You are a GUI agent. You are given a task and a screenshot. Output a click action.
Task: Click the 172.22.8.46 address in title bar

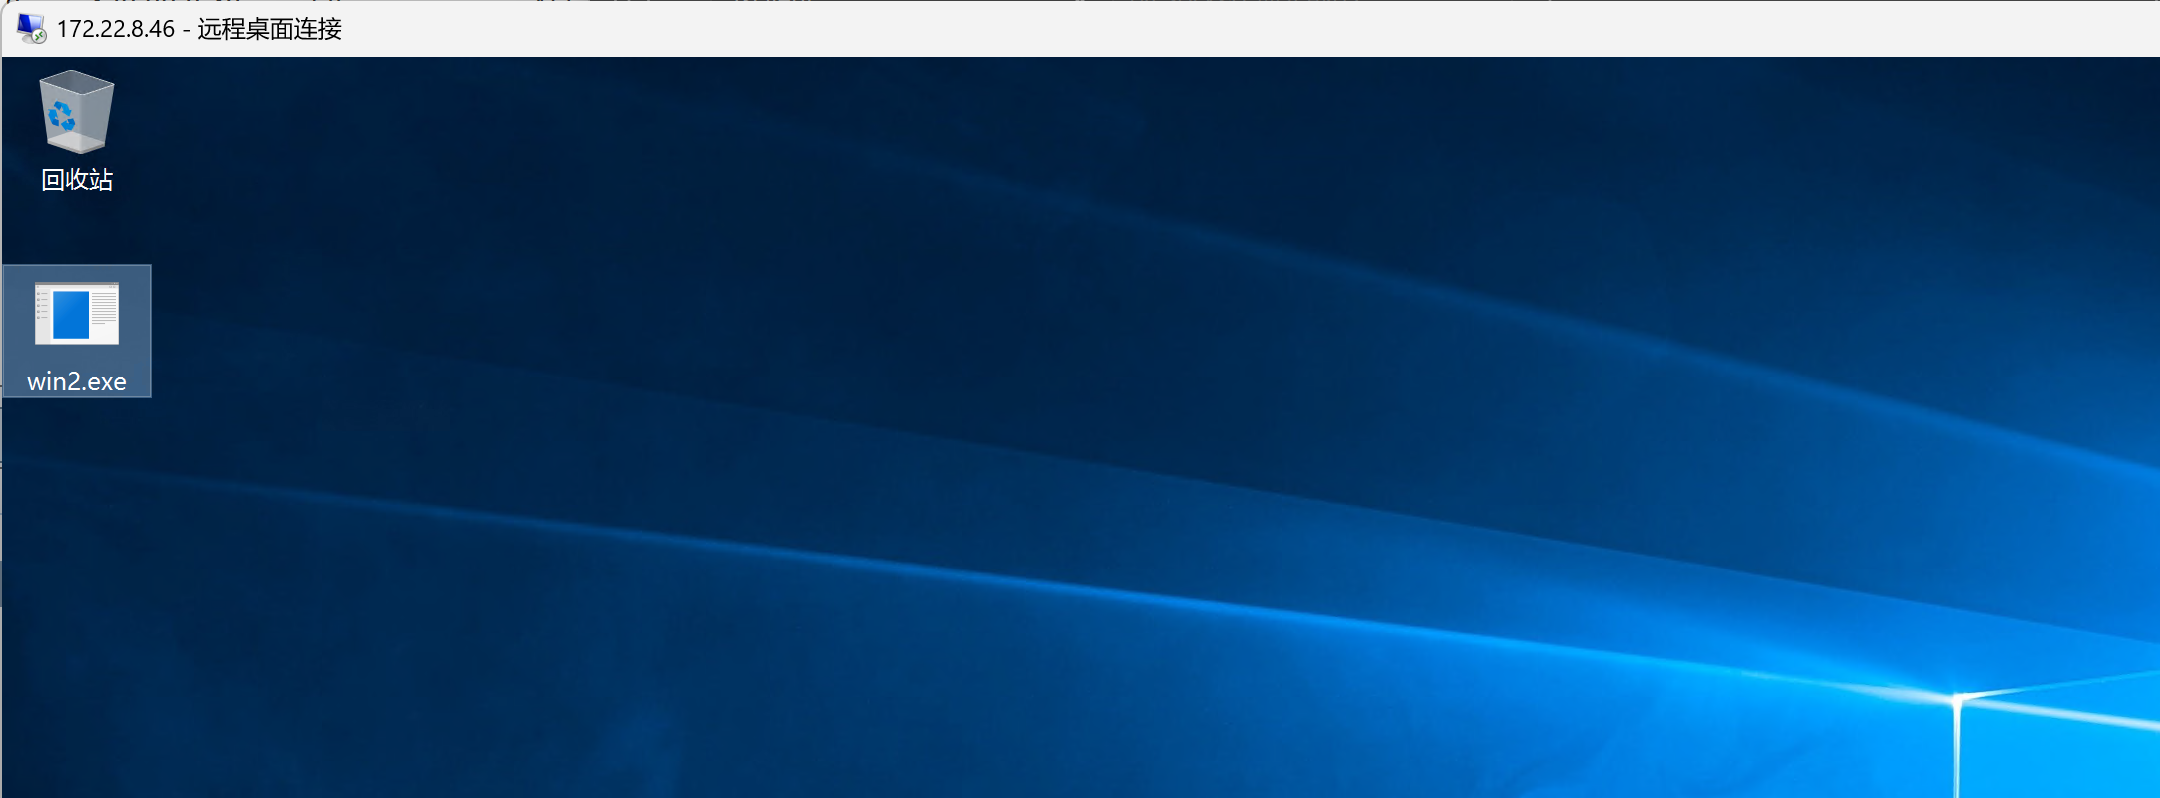pos(115,29)
